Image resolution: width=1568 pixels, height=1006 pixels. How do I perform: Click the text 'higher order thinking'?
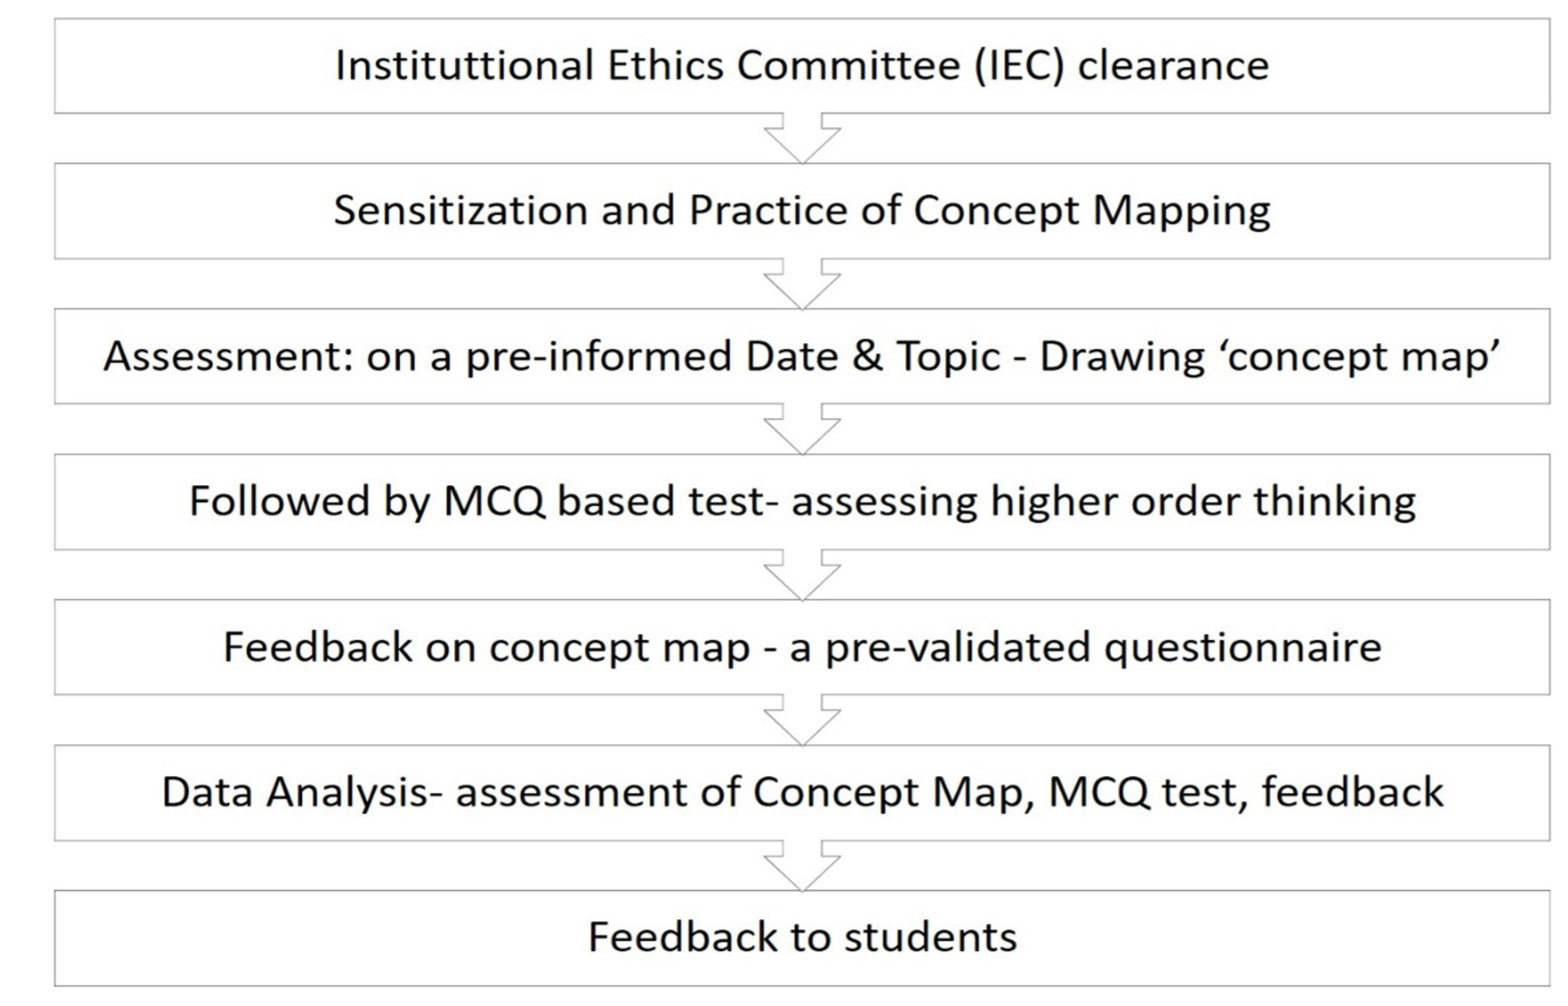point(1203,502)
